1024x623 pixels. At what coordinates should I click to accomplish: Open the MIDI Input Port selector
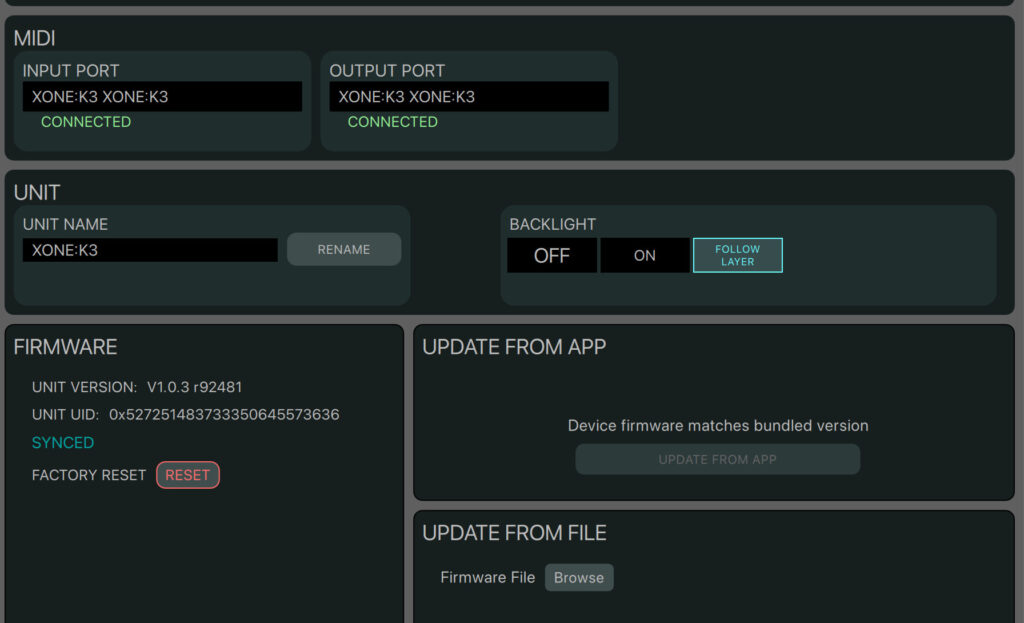click(161, 97)
